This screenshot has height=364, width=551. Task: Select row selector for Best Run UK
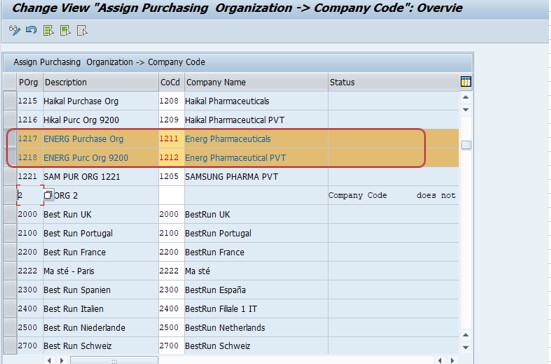(10, 214)
